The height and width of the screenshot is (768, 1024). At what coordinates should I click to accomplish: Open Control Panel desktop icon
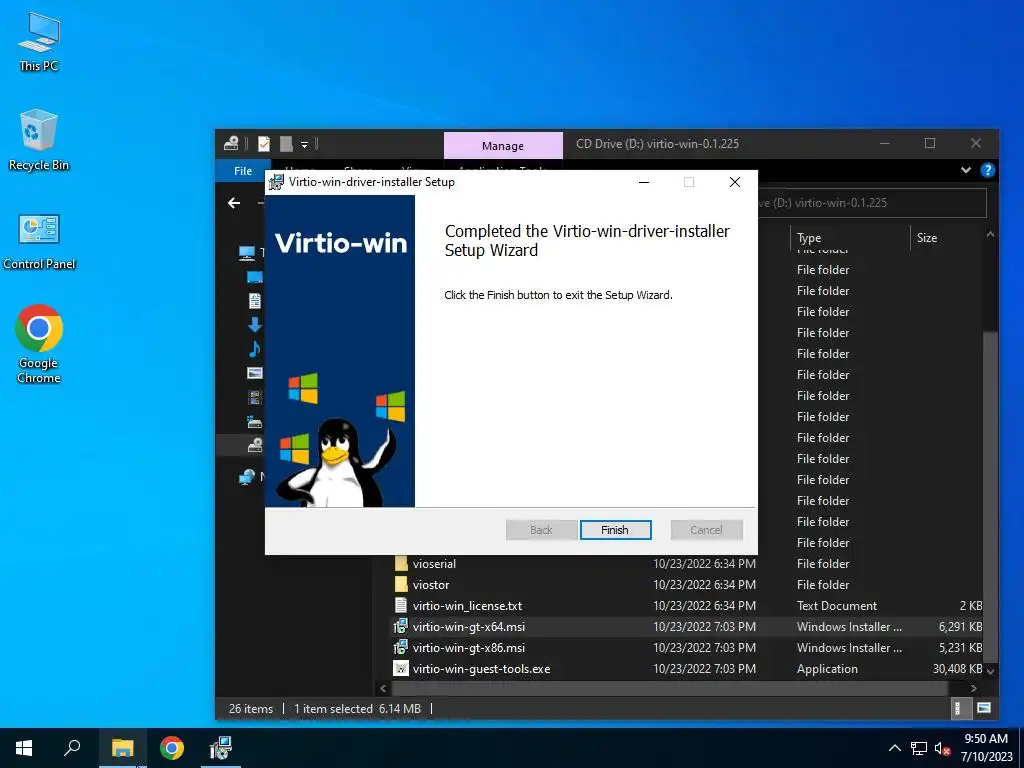39,242
